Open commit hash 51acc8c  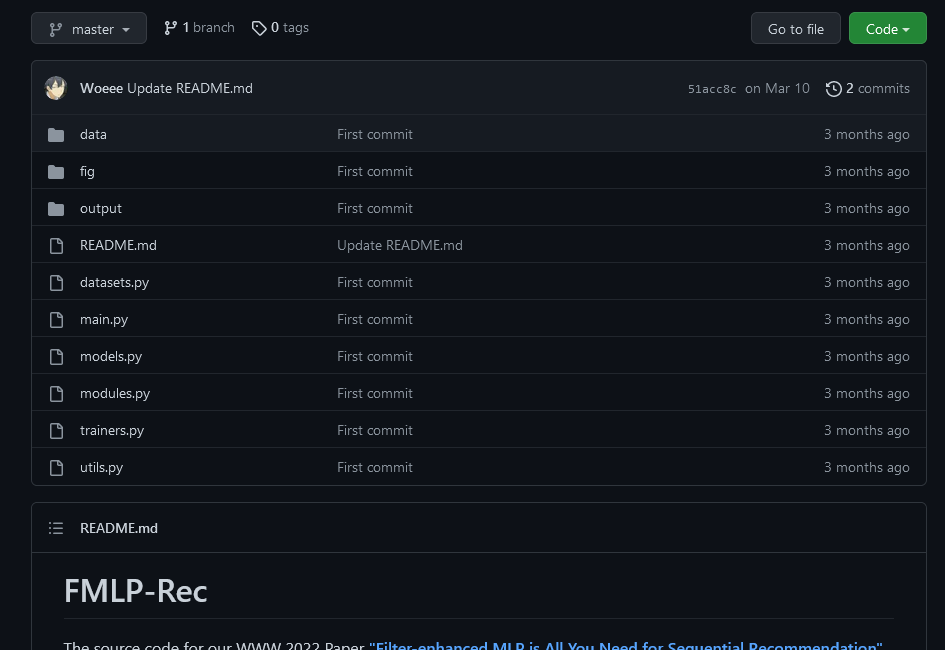point(712,89)
